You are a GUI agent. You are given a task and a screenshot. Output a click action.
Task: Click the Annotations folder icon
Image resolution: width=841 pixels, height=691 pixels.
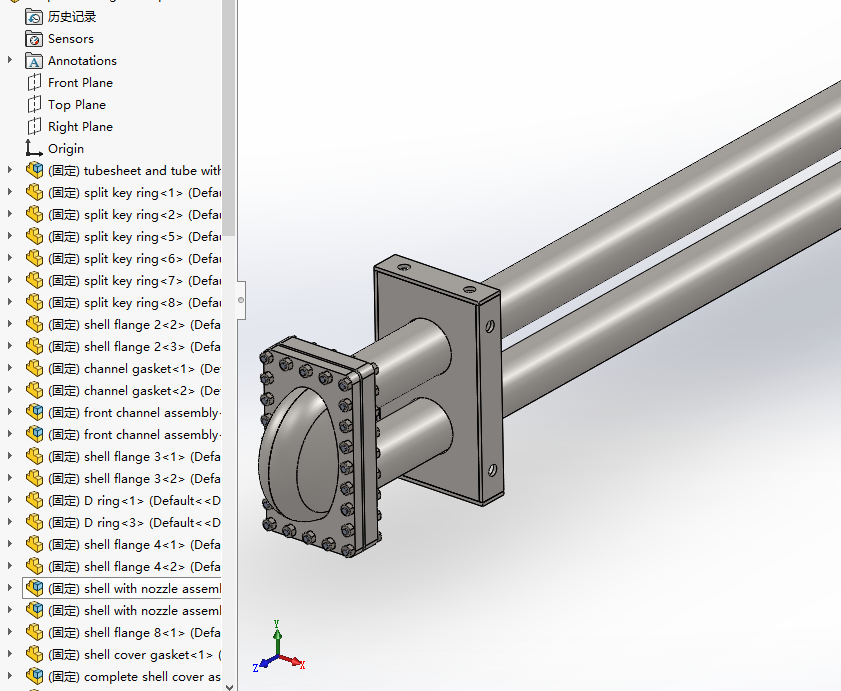tap(34, 61)
